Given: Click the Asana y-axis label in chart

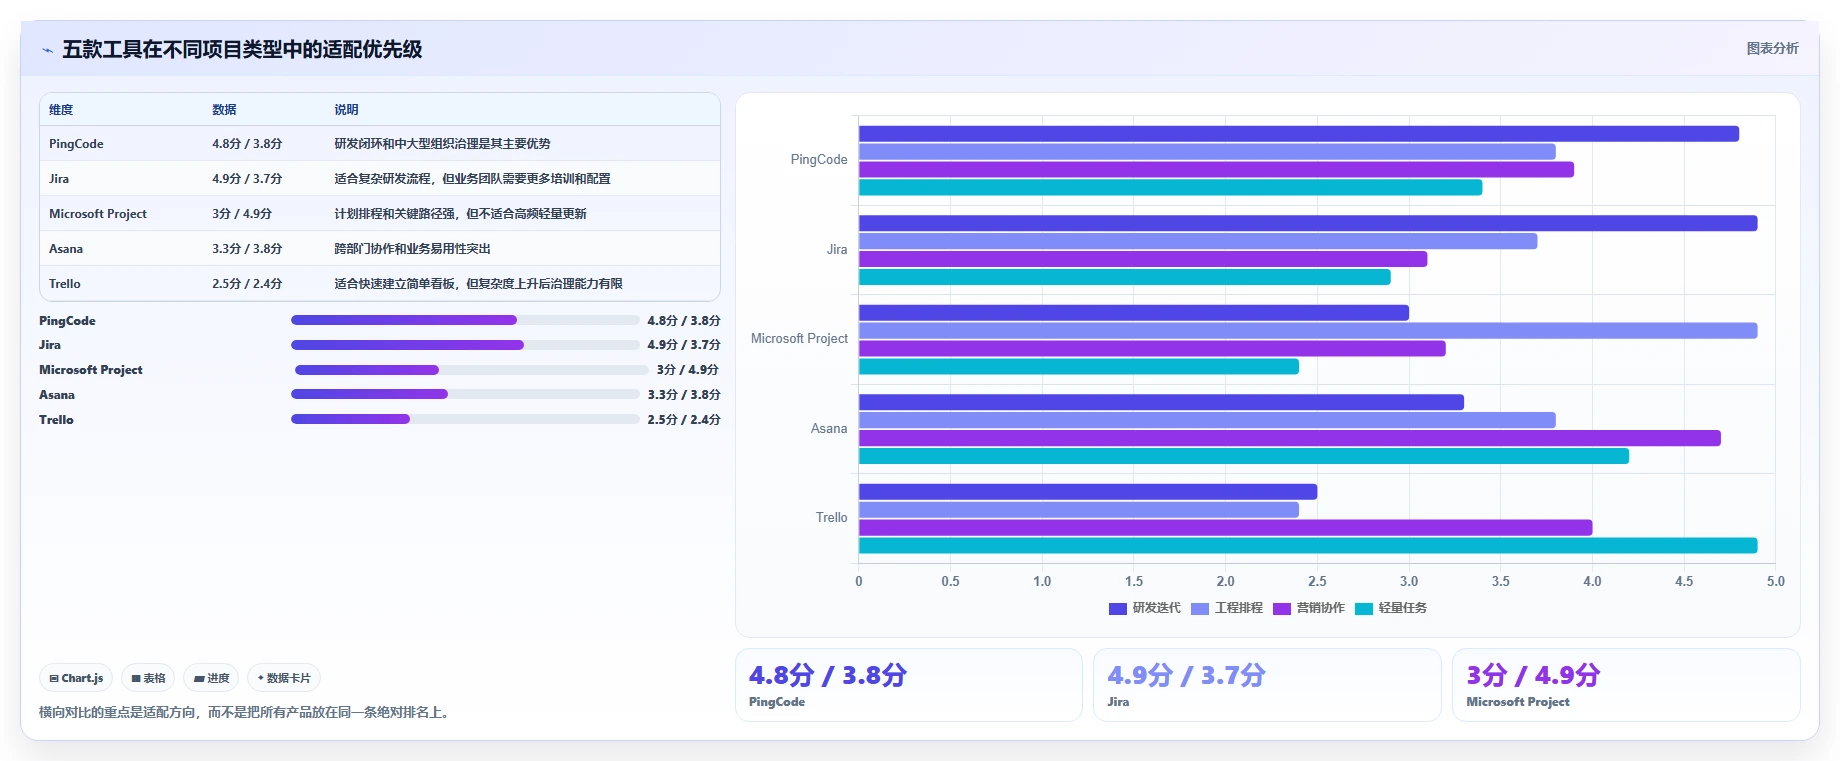Looking at the screenshot, I should coord(829,429).
